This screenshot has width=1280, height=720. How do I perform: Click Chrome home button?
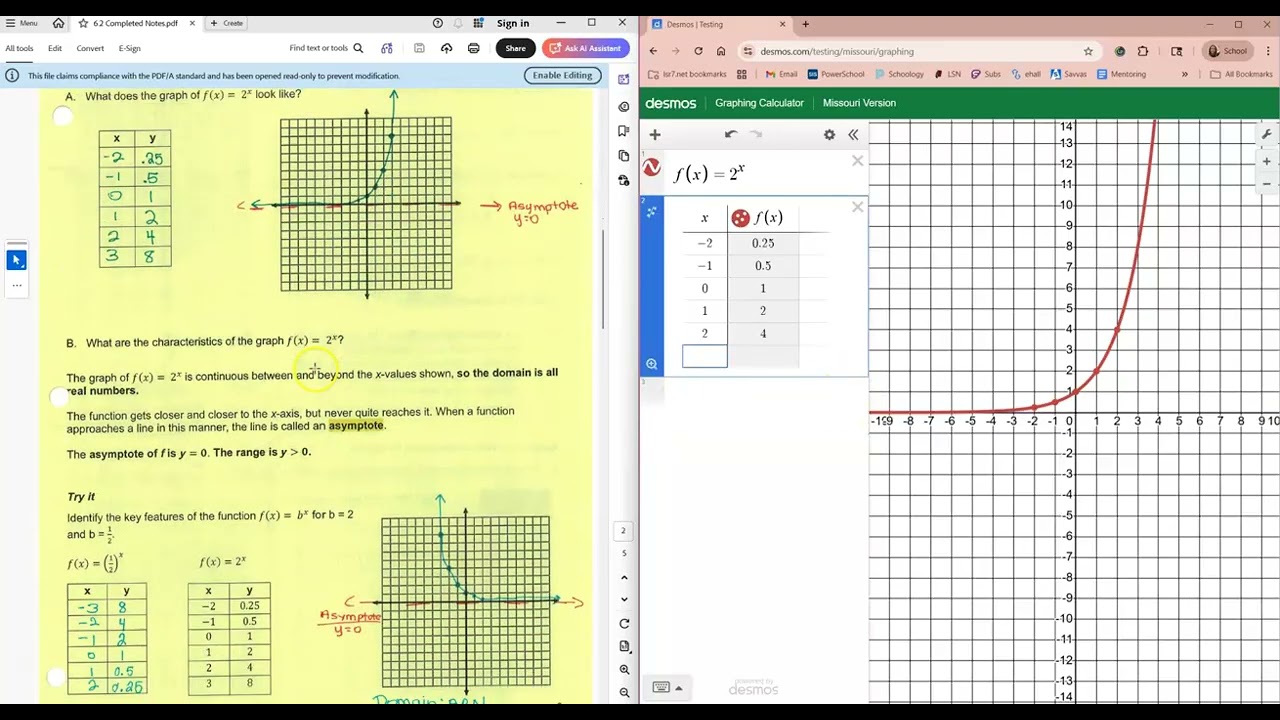(720, 51)
